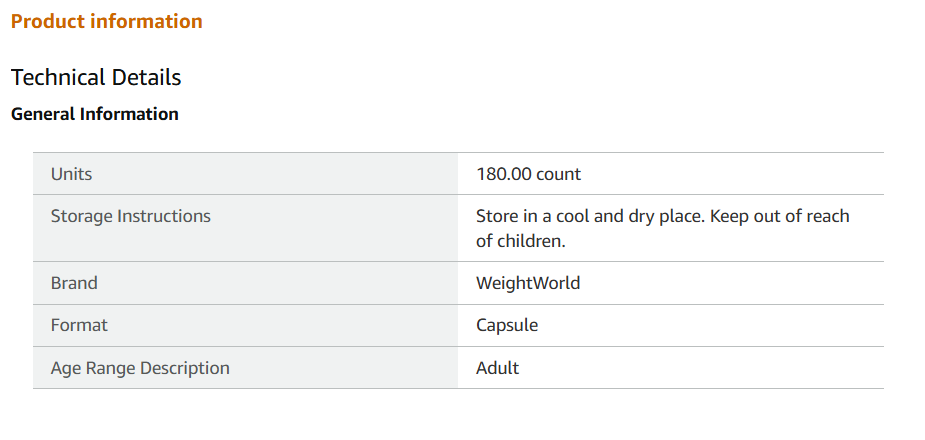This screenshot has width=925, height=440.
Task: Click the Units row label
Action: tap(71, 174)
